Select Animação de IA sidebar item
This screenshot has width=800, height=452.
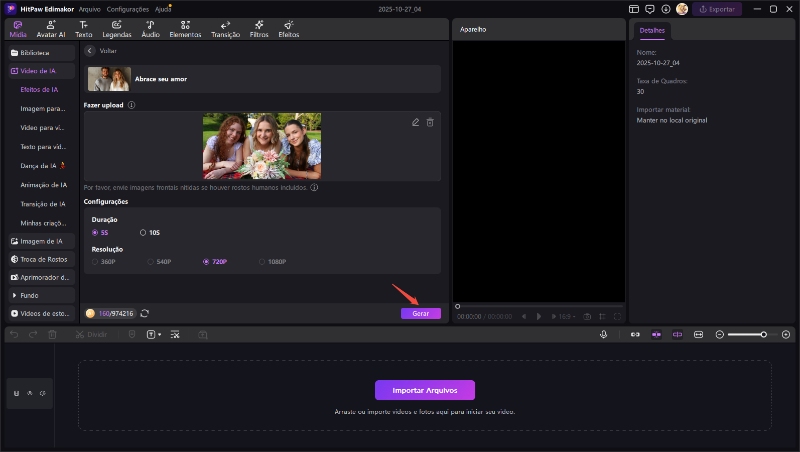(43, 185)
